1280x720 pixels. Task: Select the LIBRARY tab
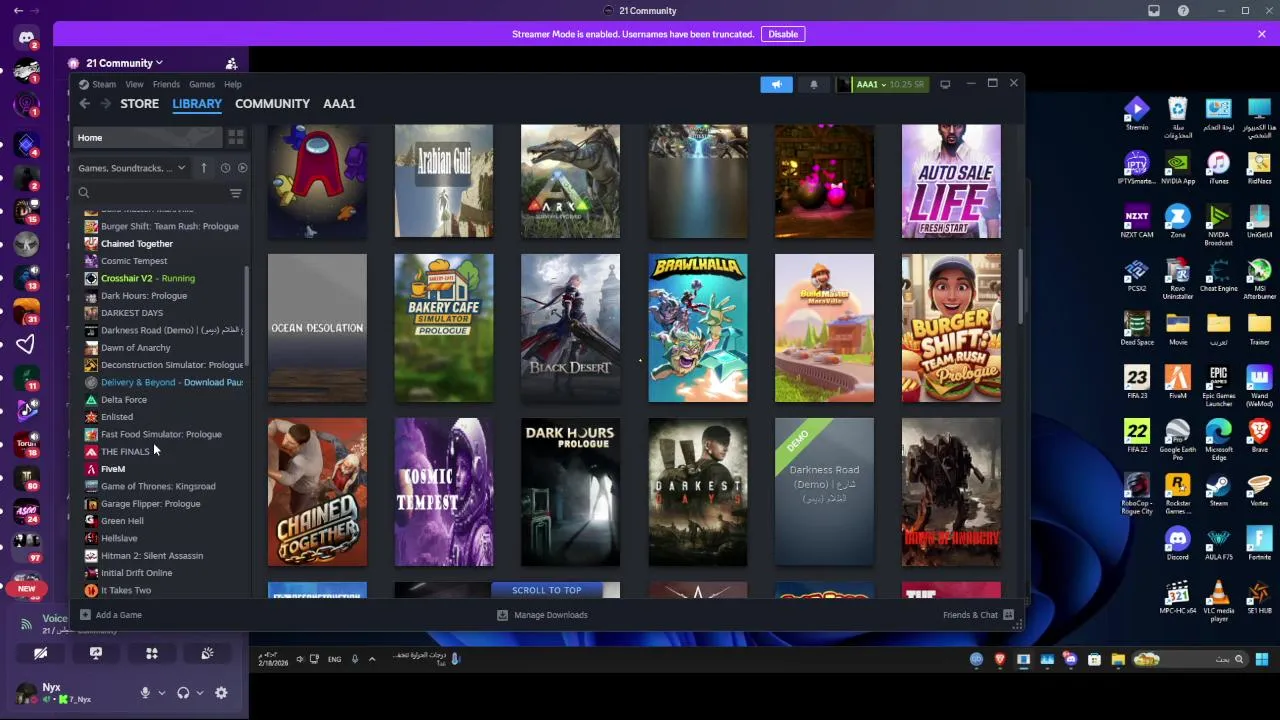[197, 104]
